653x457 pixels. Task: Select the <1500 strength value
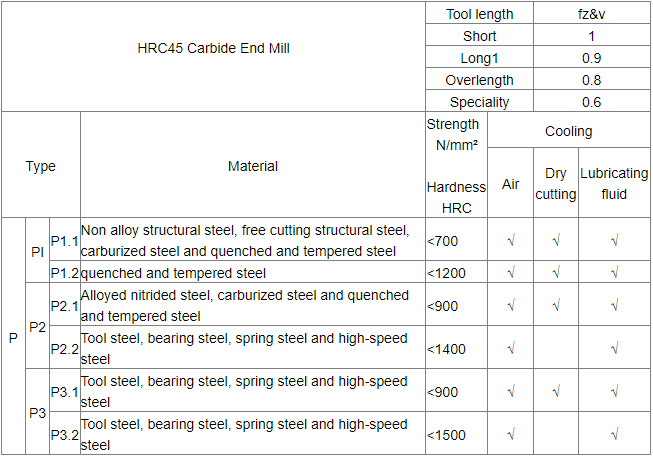[x=444, y=435]
